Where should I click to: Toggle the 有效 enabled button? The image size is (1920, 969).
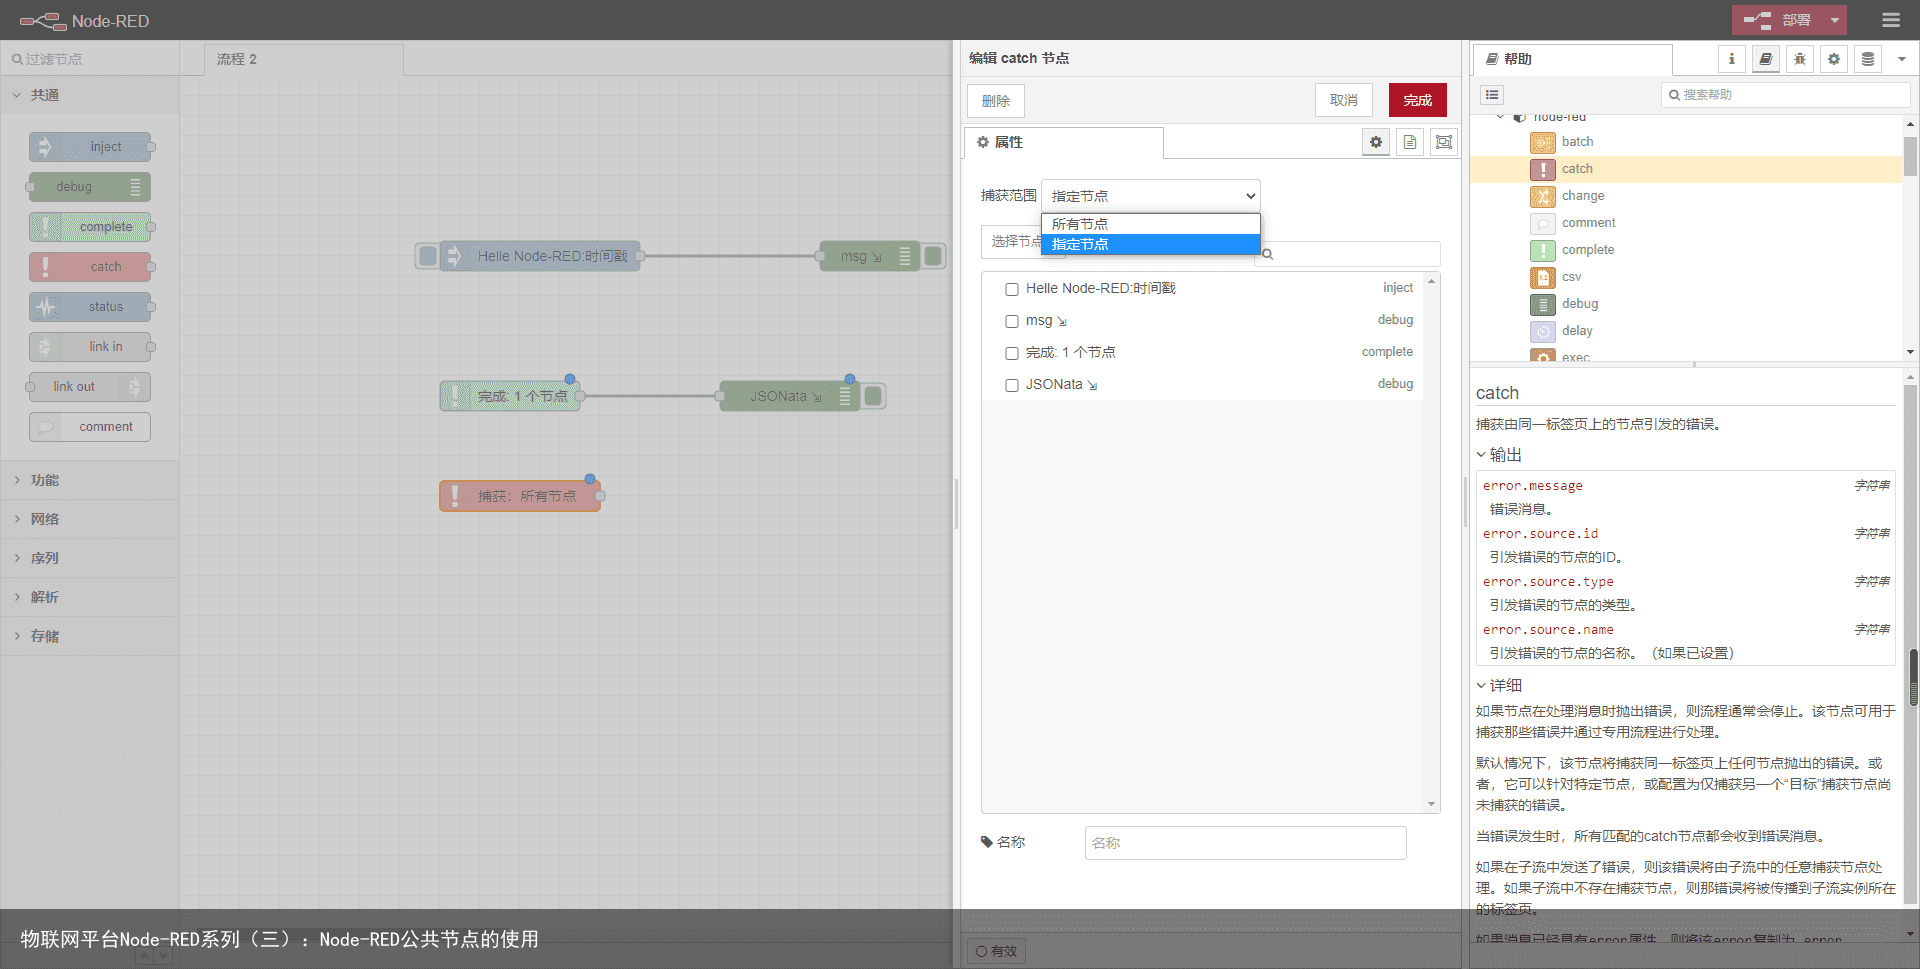click(x=997, y=951)
